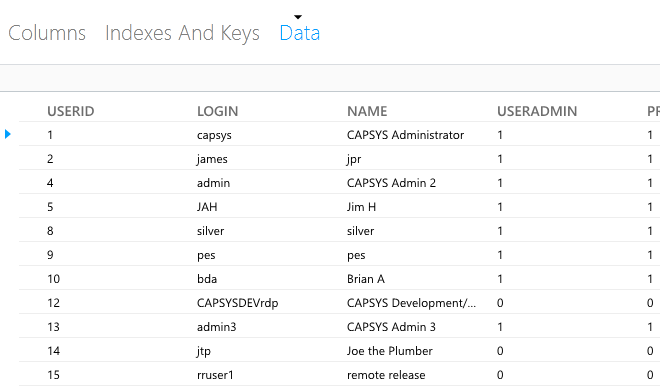This screenshot has width=660, height=386.
Task: Click the blue current-row arrow indicator
Action: (x=8, y=134)
